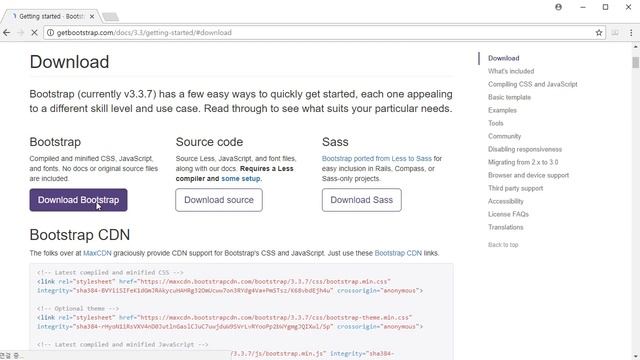
Task: Go back using the browser back arrow
Action: (x=7, y=33)
